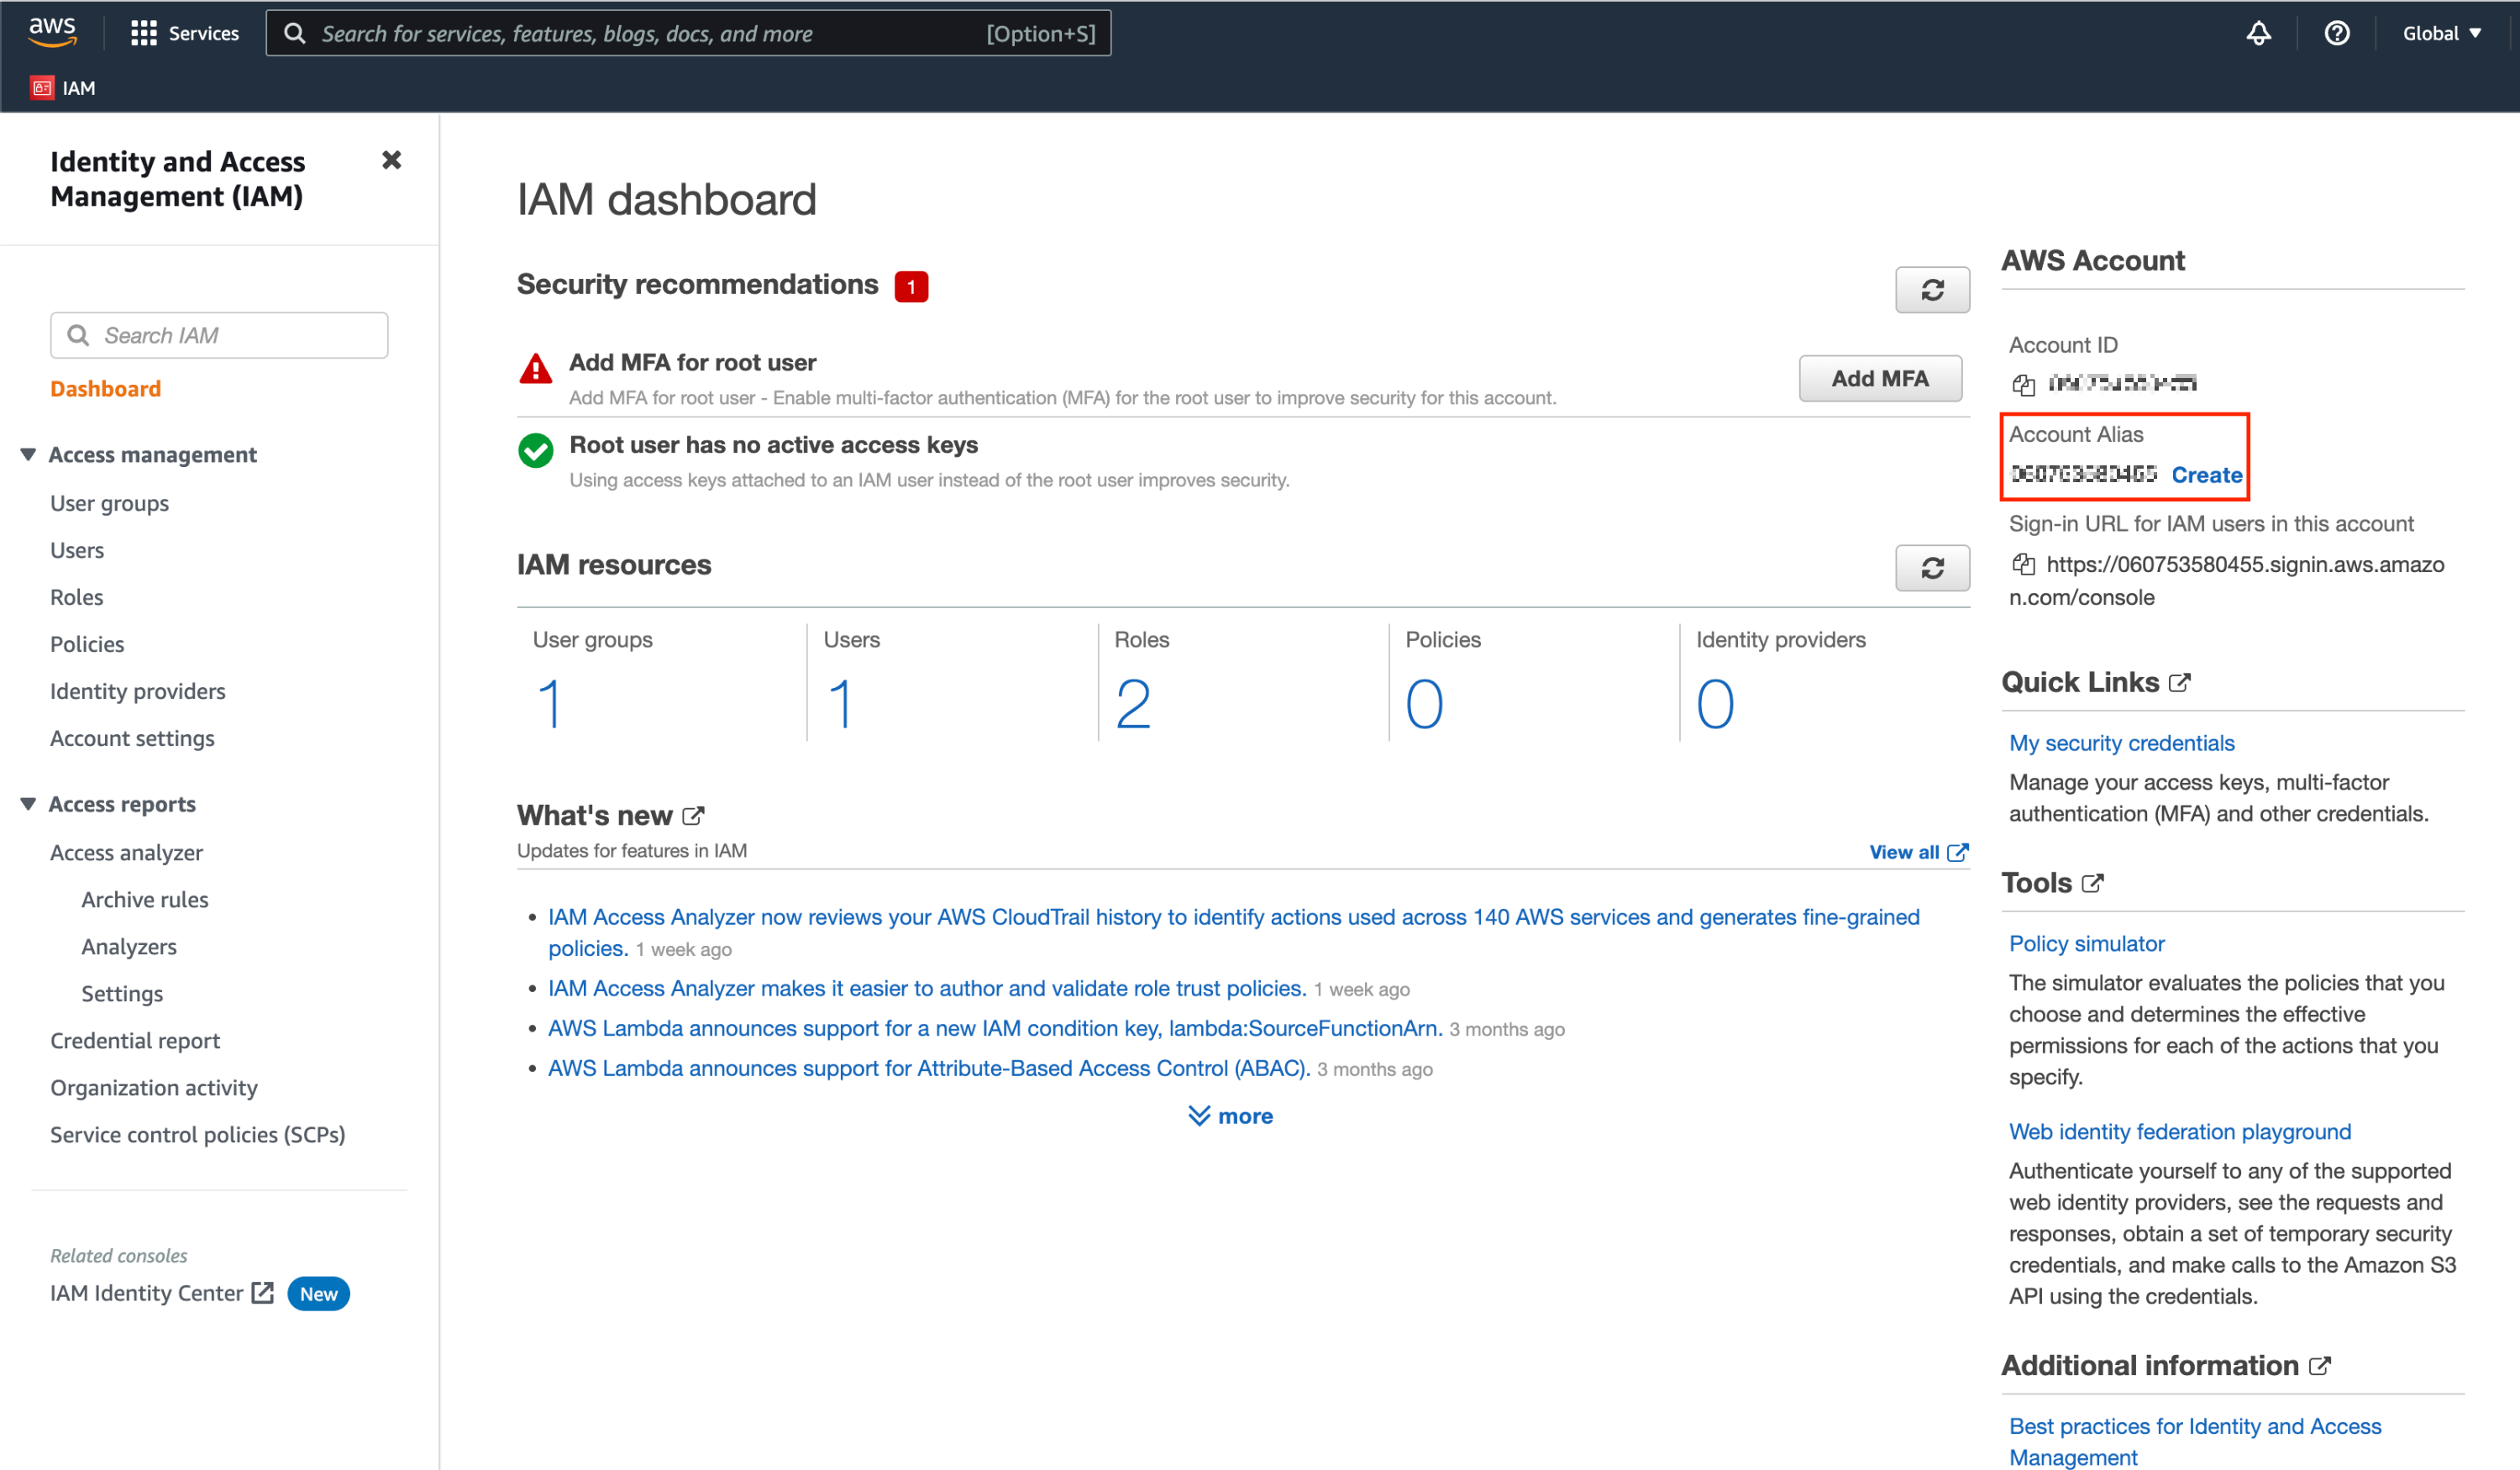Open Policy simulator link
Viewport: 2520px width, 1470px height.
point(2086,944)
